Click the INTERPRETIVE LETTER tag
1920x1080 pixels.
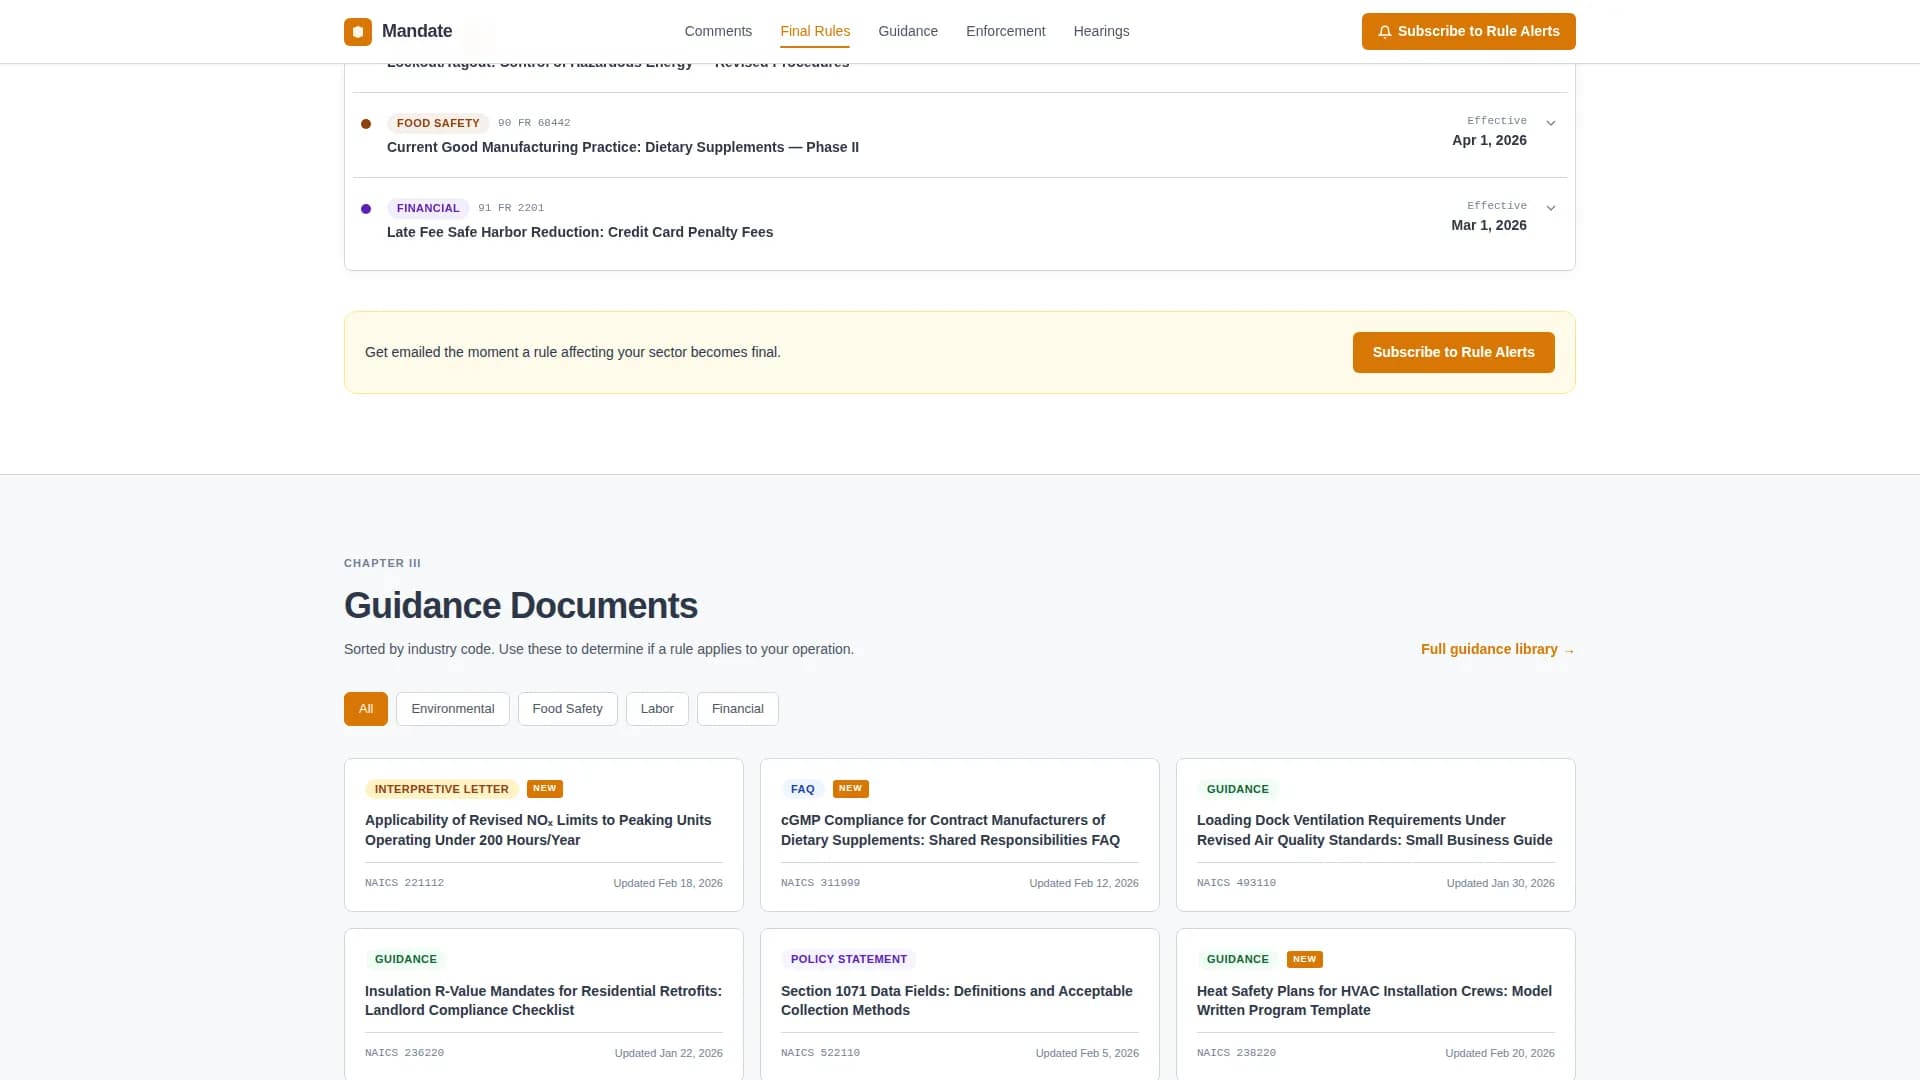441,789
